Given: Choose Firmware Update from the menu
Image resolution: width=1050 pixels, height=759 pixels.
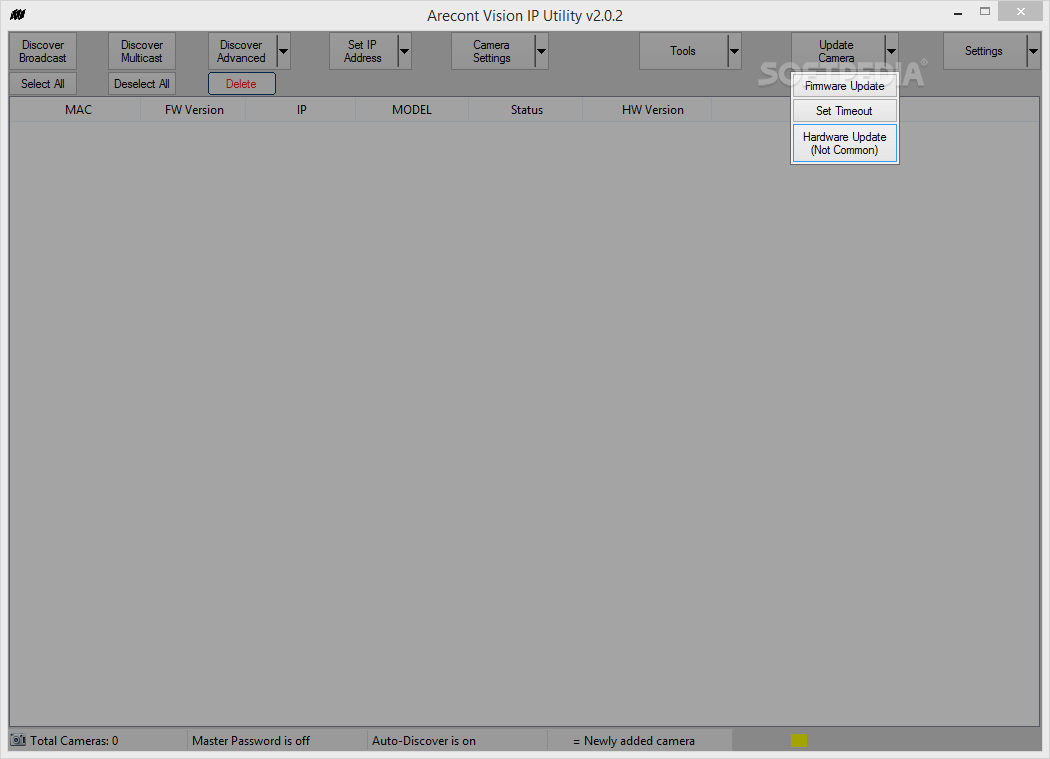Looking at the screenshot, I should [844, 86].
